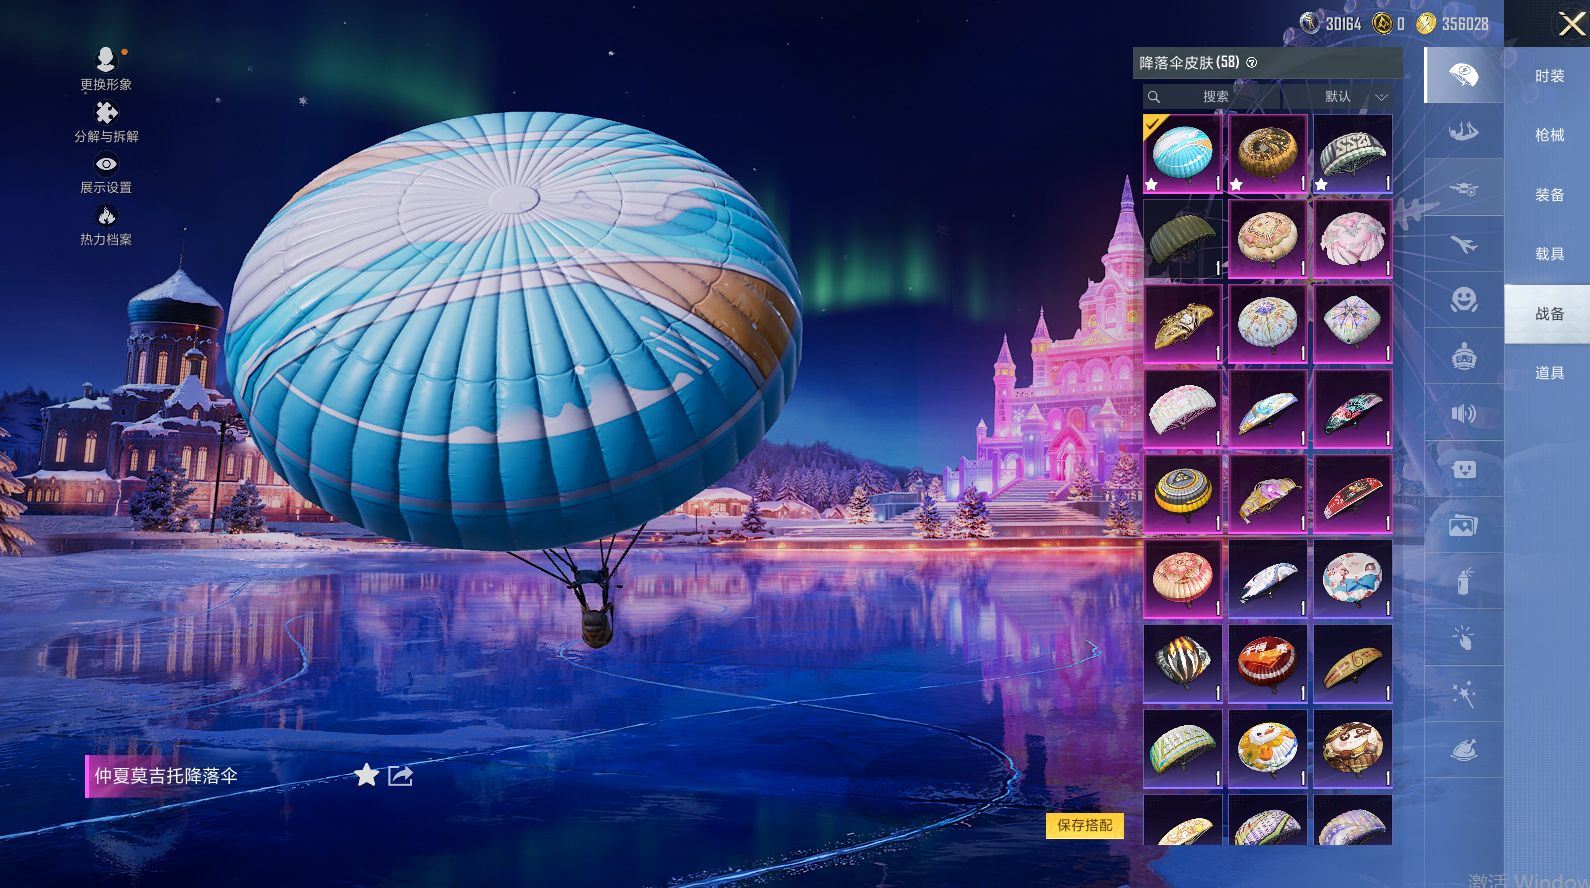Open 展示设置 eye display settings
The height and width of the screenshot is (888, 1590).
(106, 165)
